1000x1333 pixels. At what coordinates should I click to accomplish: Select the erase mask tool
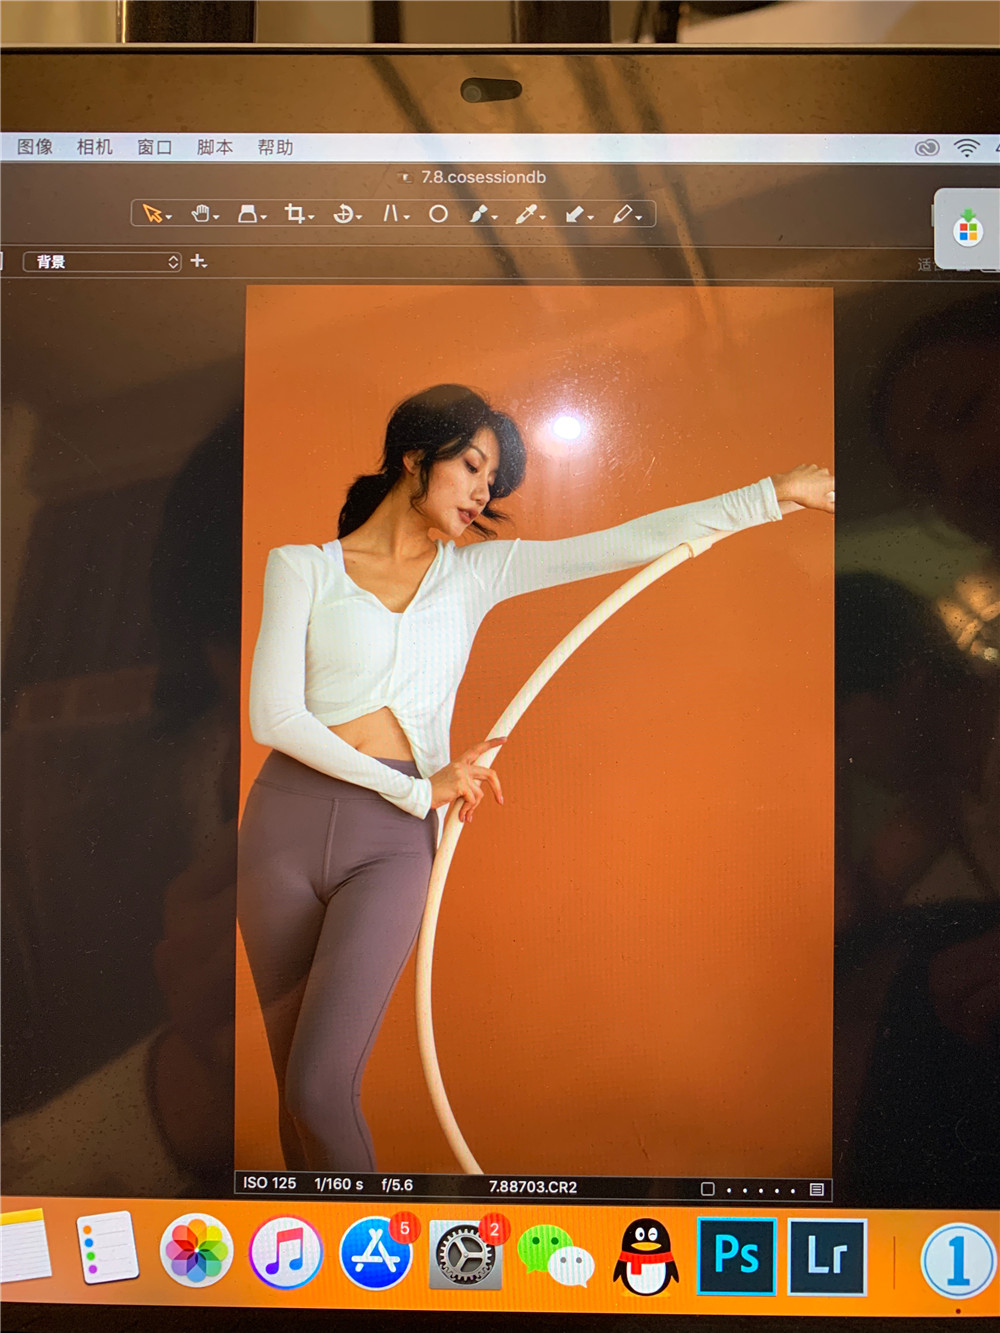point(575,214)
